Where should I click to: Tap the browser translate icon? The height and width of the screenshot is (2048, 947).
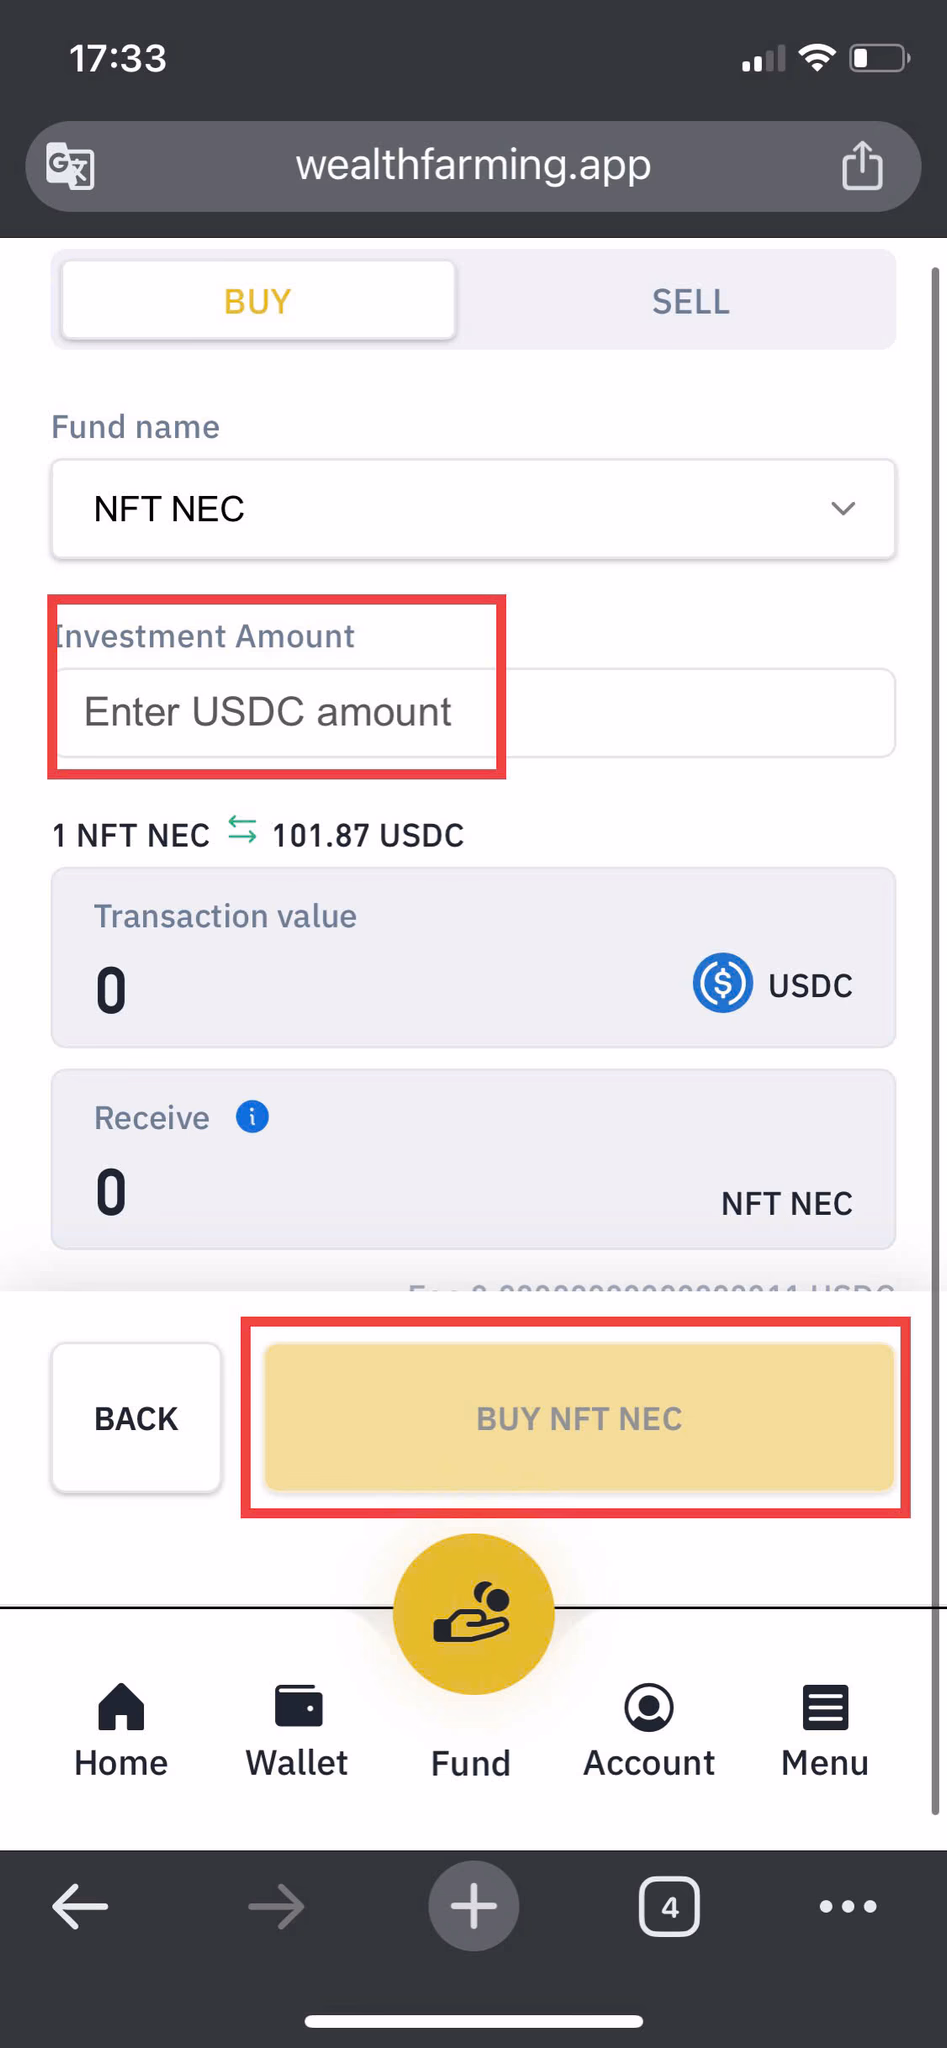(70, 165)
